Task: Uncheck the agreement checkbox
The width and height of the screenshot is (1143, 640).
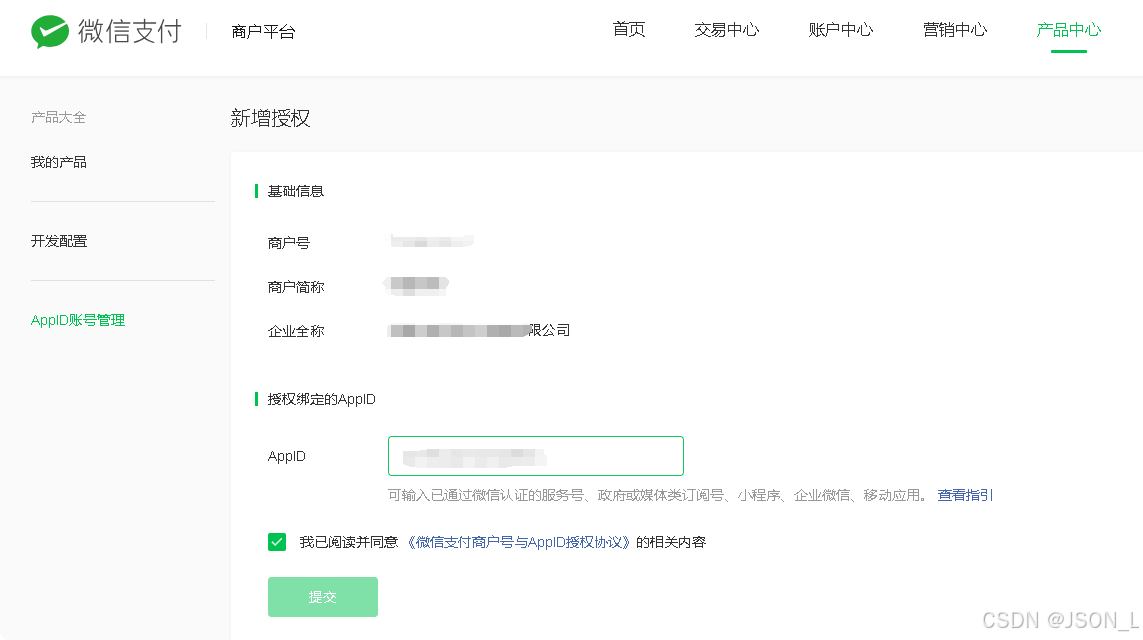Action: [x=277, y=542]
